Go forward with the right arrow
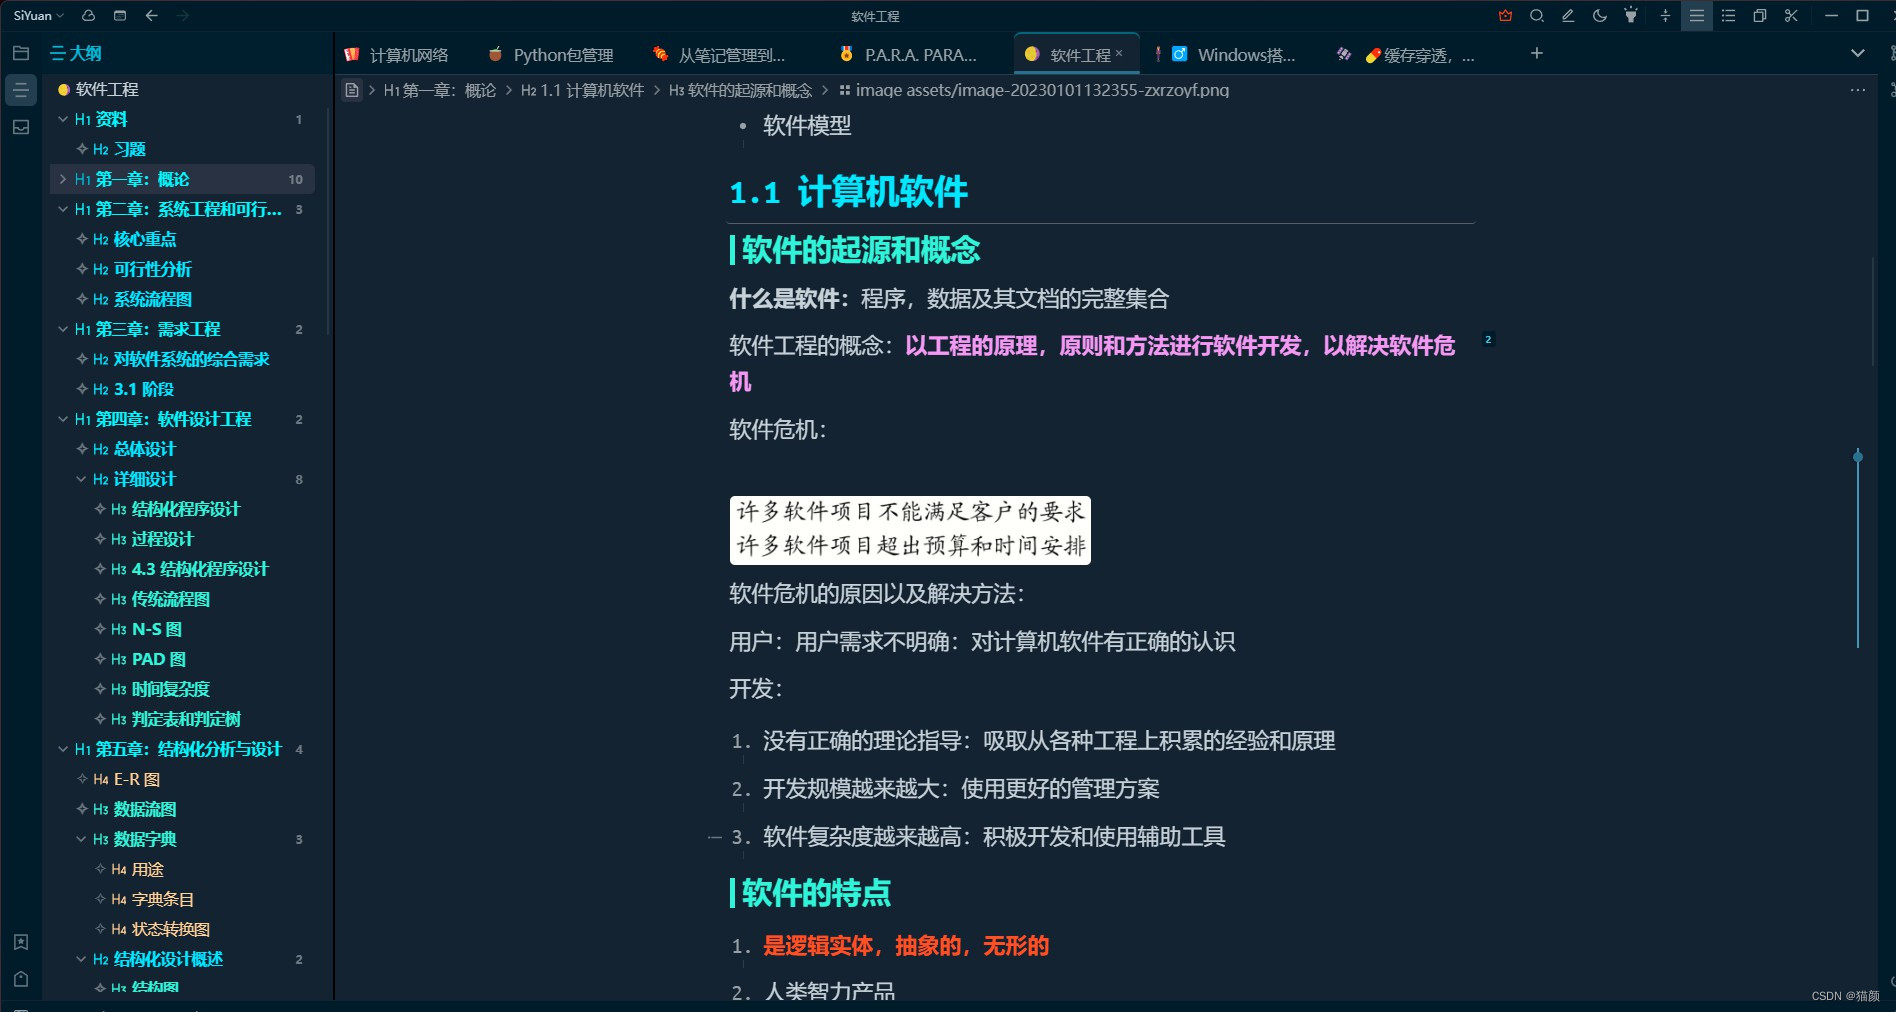Image resolution: width=1896 pixels, height=1012 pixels. (x=182, y=15)
